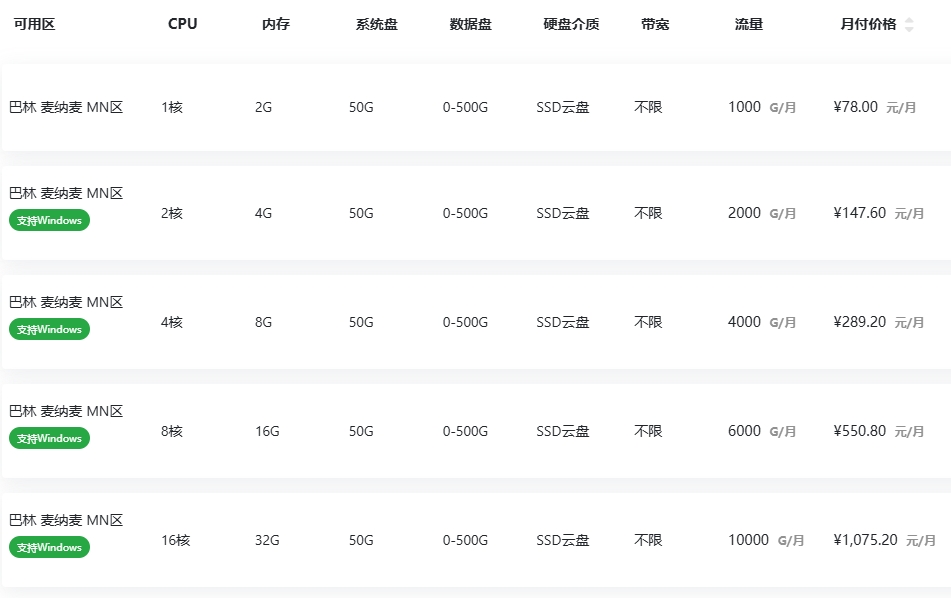Select the 可用区 column header
The height and width of the screenshot is (598, 951).
point(34,25)
